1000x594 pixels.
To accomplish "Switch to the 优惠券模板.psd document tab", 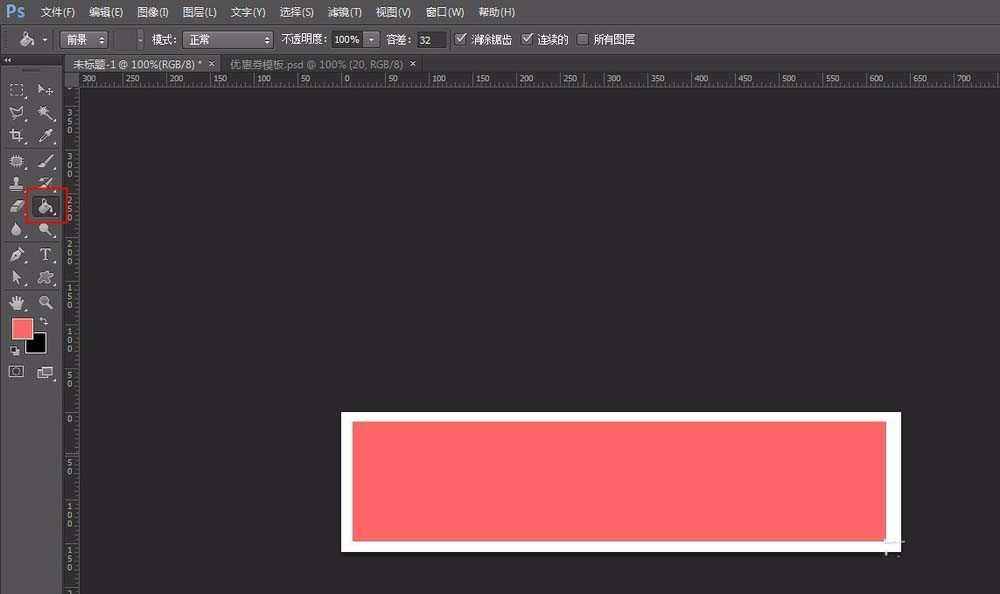I will pyautogui.click(x=315, y=64).
